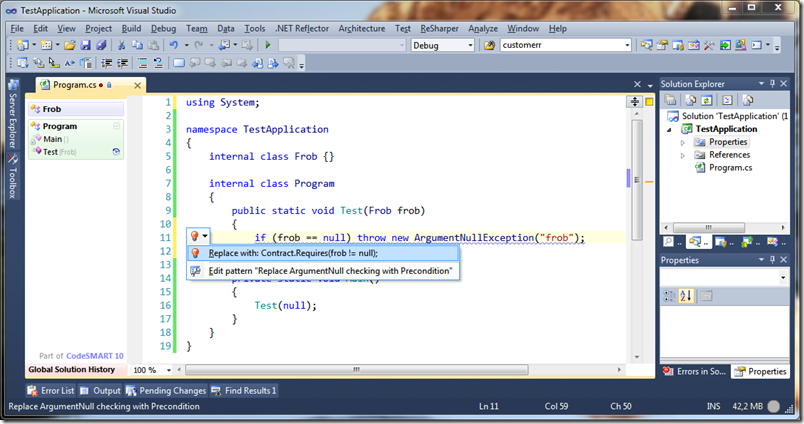Click the editor split-window icon above scrollbar
The image size is (804, 424).
635,102
